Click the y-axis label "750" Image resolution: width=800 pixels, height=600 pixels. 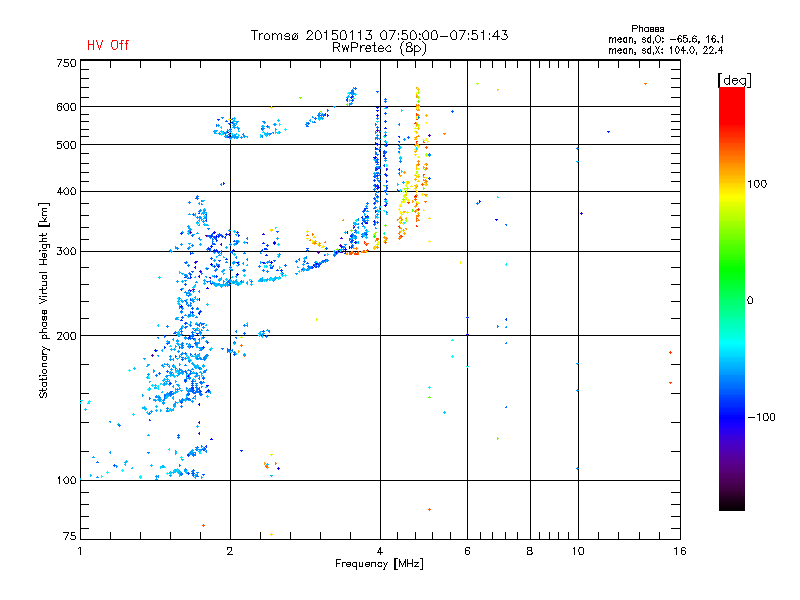pos(67,63)
